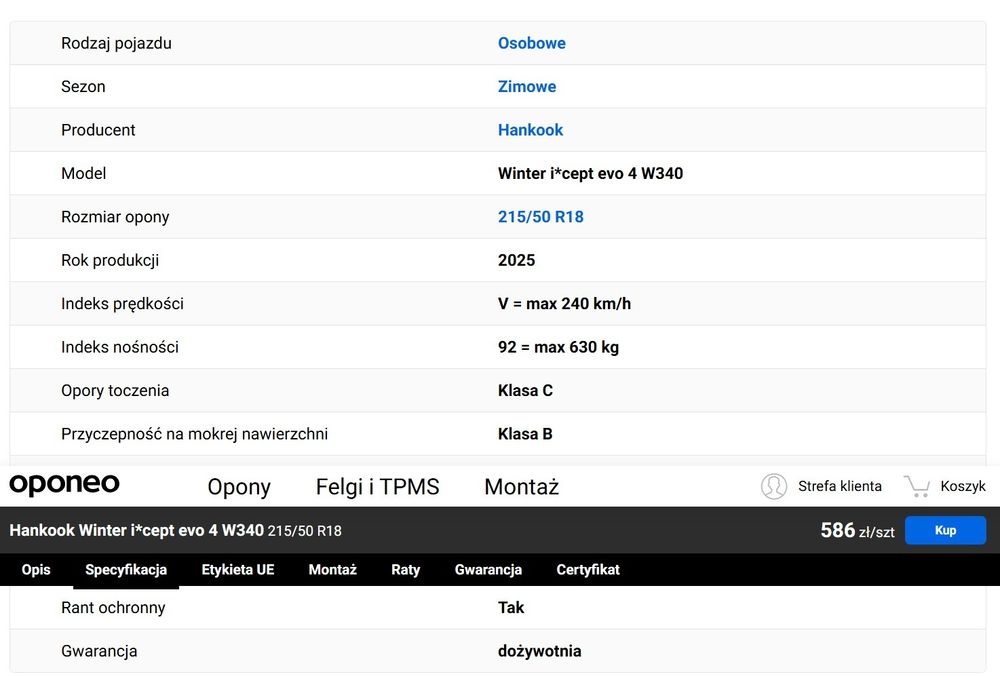Follow the Zimowe season link
The width and height of the screenshot is (1000, 676).
pos(527,86)
